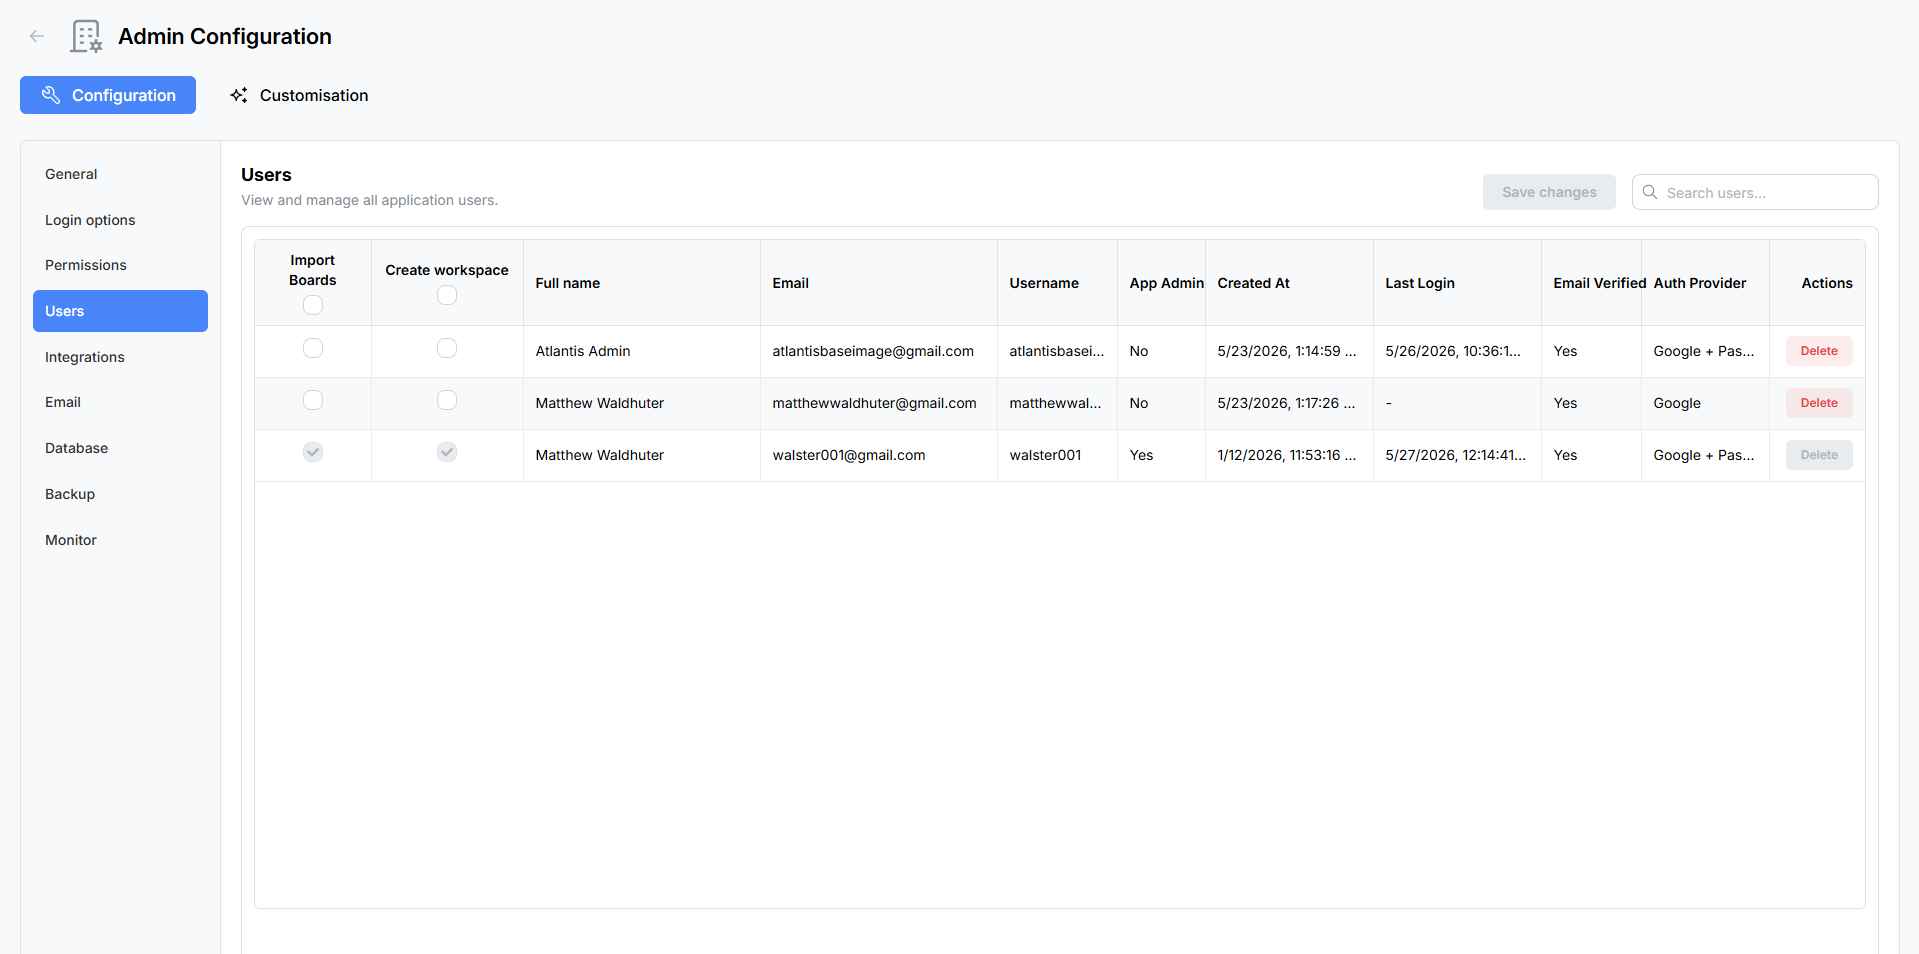Click the Save changes button
Image resolution: width=1919 pixels, height=954 pixels.
point(1549,192)
